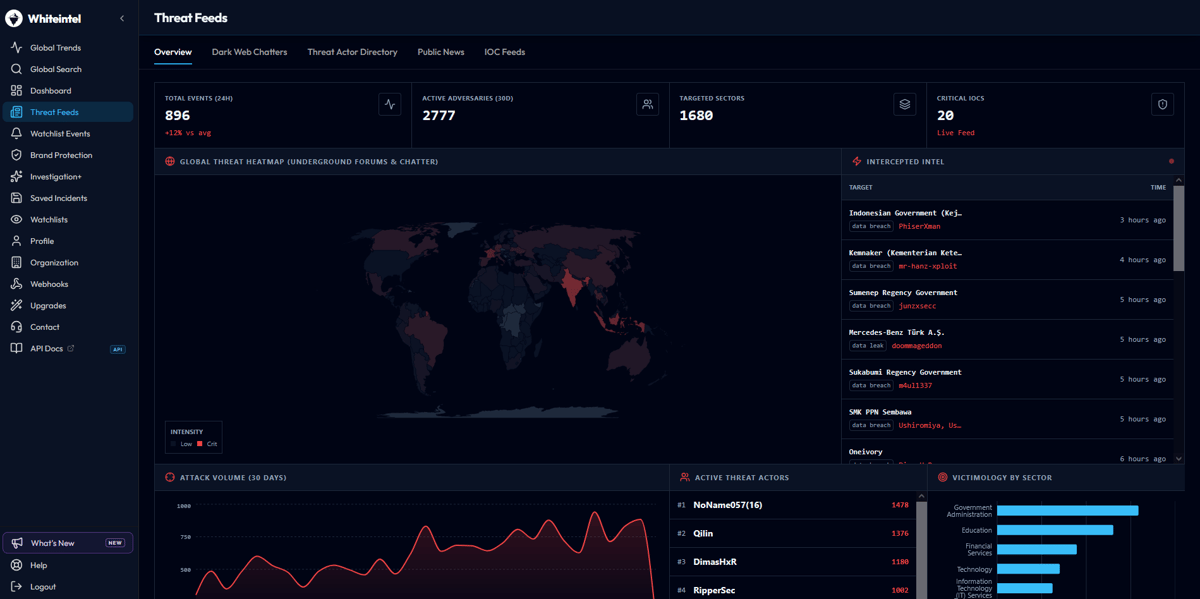Image resolution: width=1200 pixels, height=599 pixels.
Task: Open Brand Protection page
Action: click(x=68, y=155)
